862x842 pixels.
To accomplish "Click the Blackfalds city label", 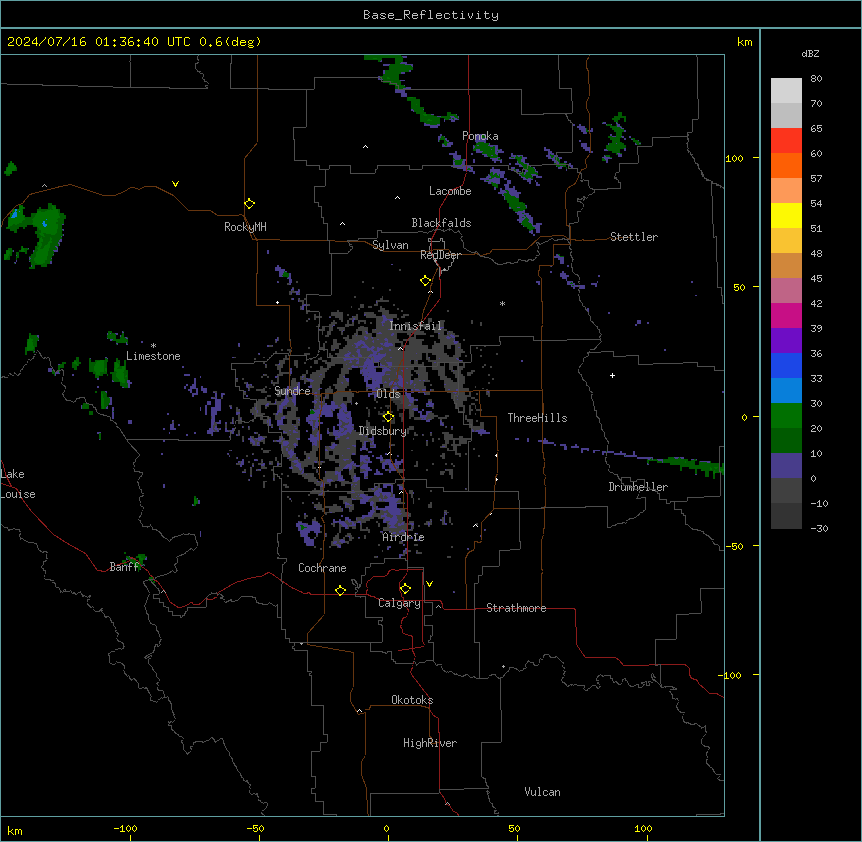I will click(441, 223).
